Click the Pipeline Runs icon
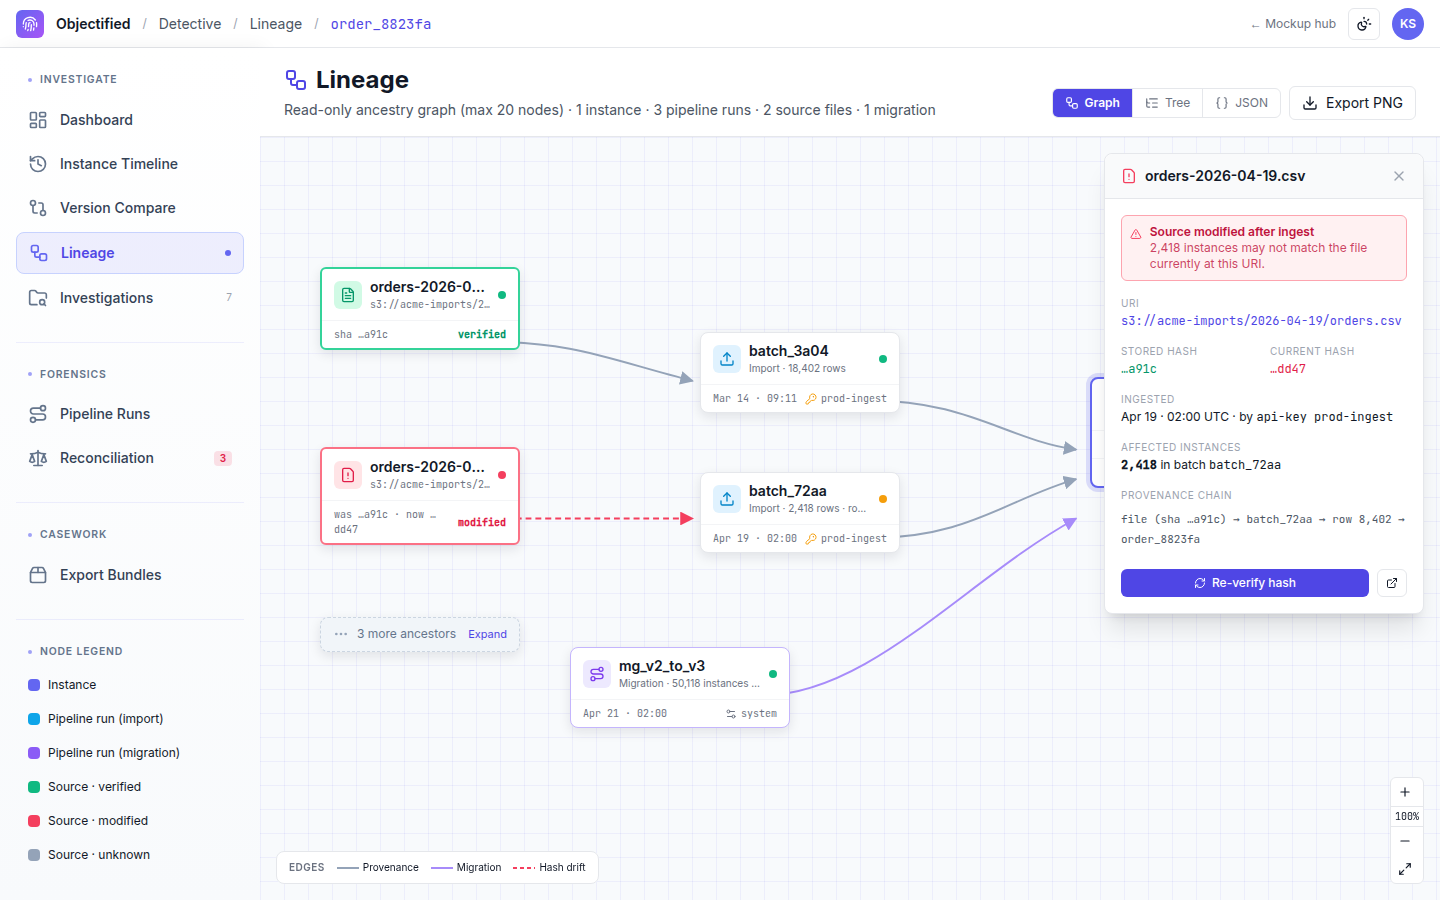 coord(38,414)
